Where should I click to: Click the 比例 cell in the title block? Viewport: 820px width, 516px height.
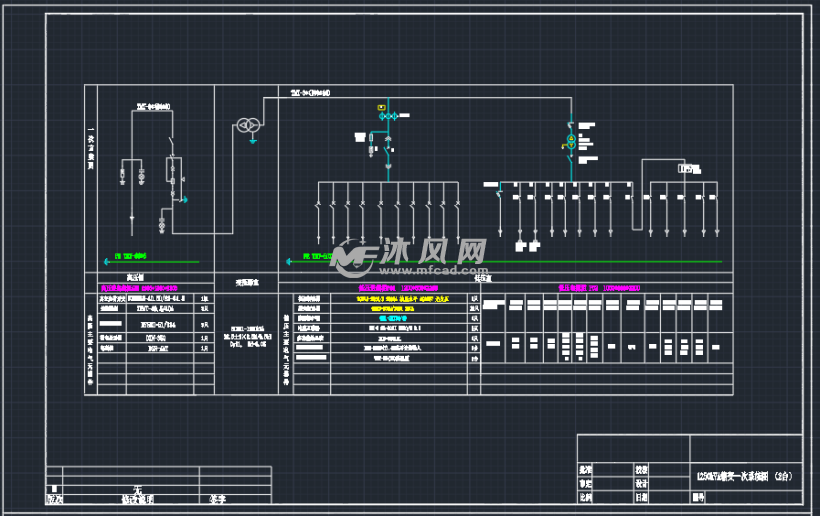[585, 496]
